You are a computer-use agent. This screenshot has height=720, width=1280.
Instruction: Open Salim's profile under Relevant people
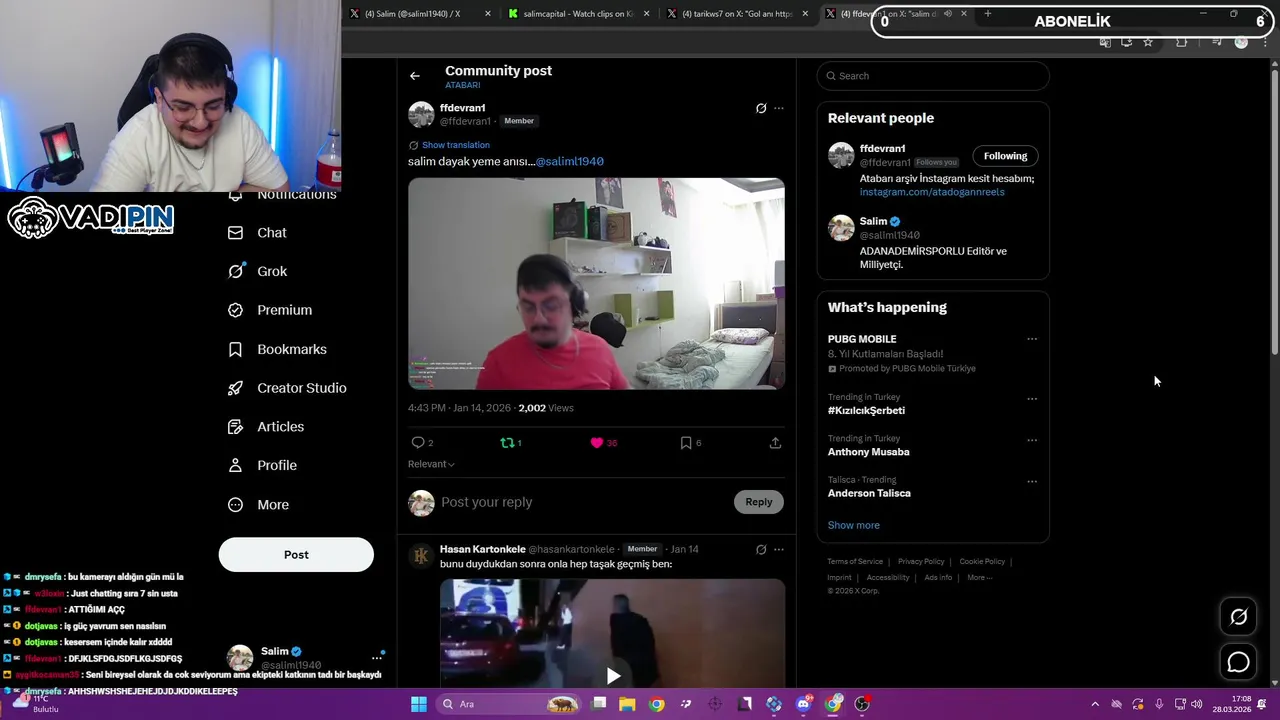pos(873,221)
